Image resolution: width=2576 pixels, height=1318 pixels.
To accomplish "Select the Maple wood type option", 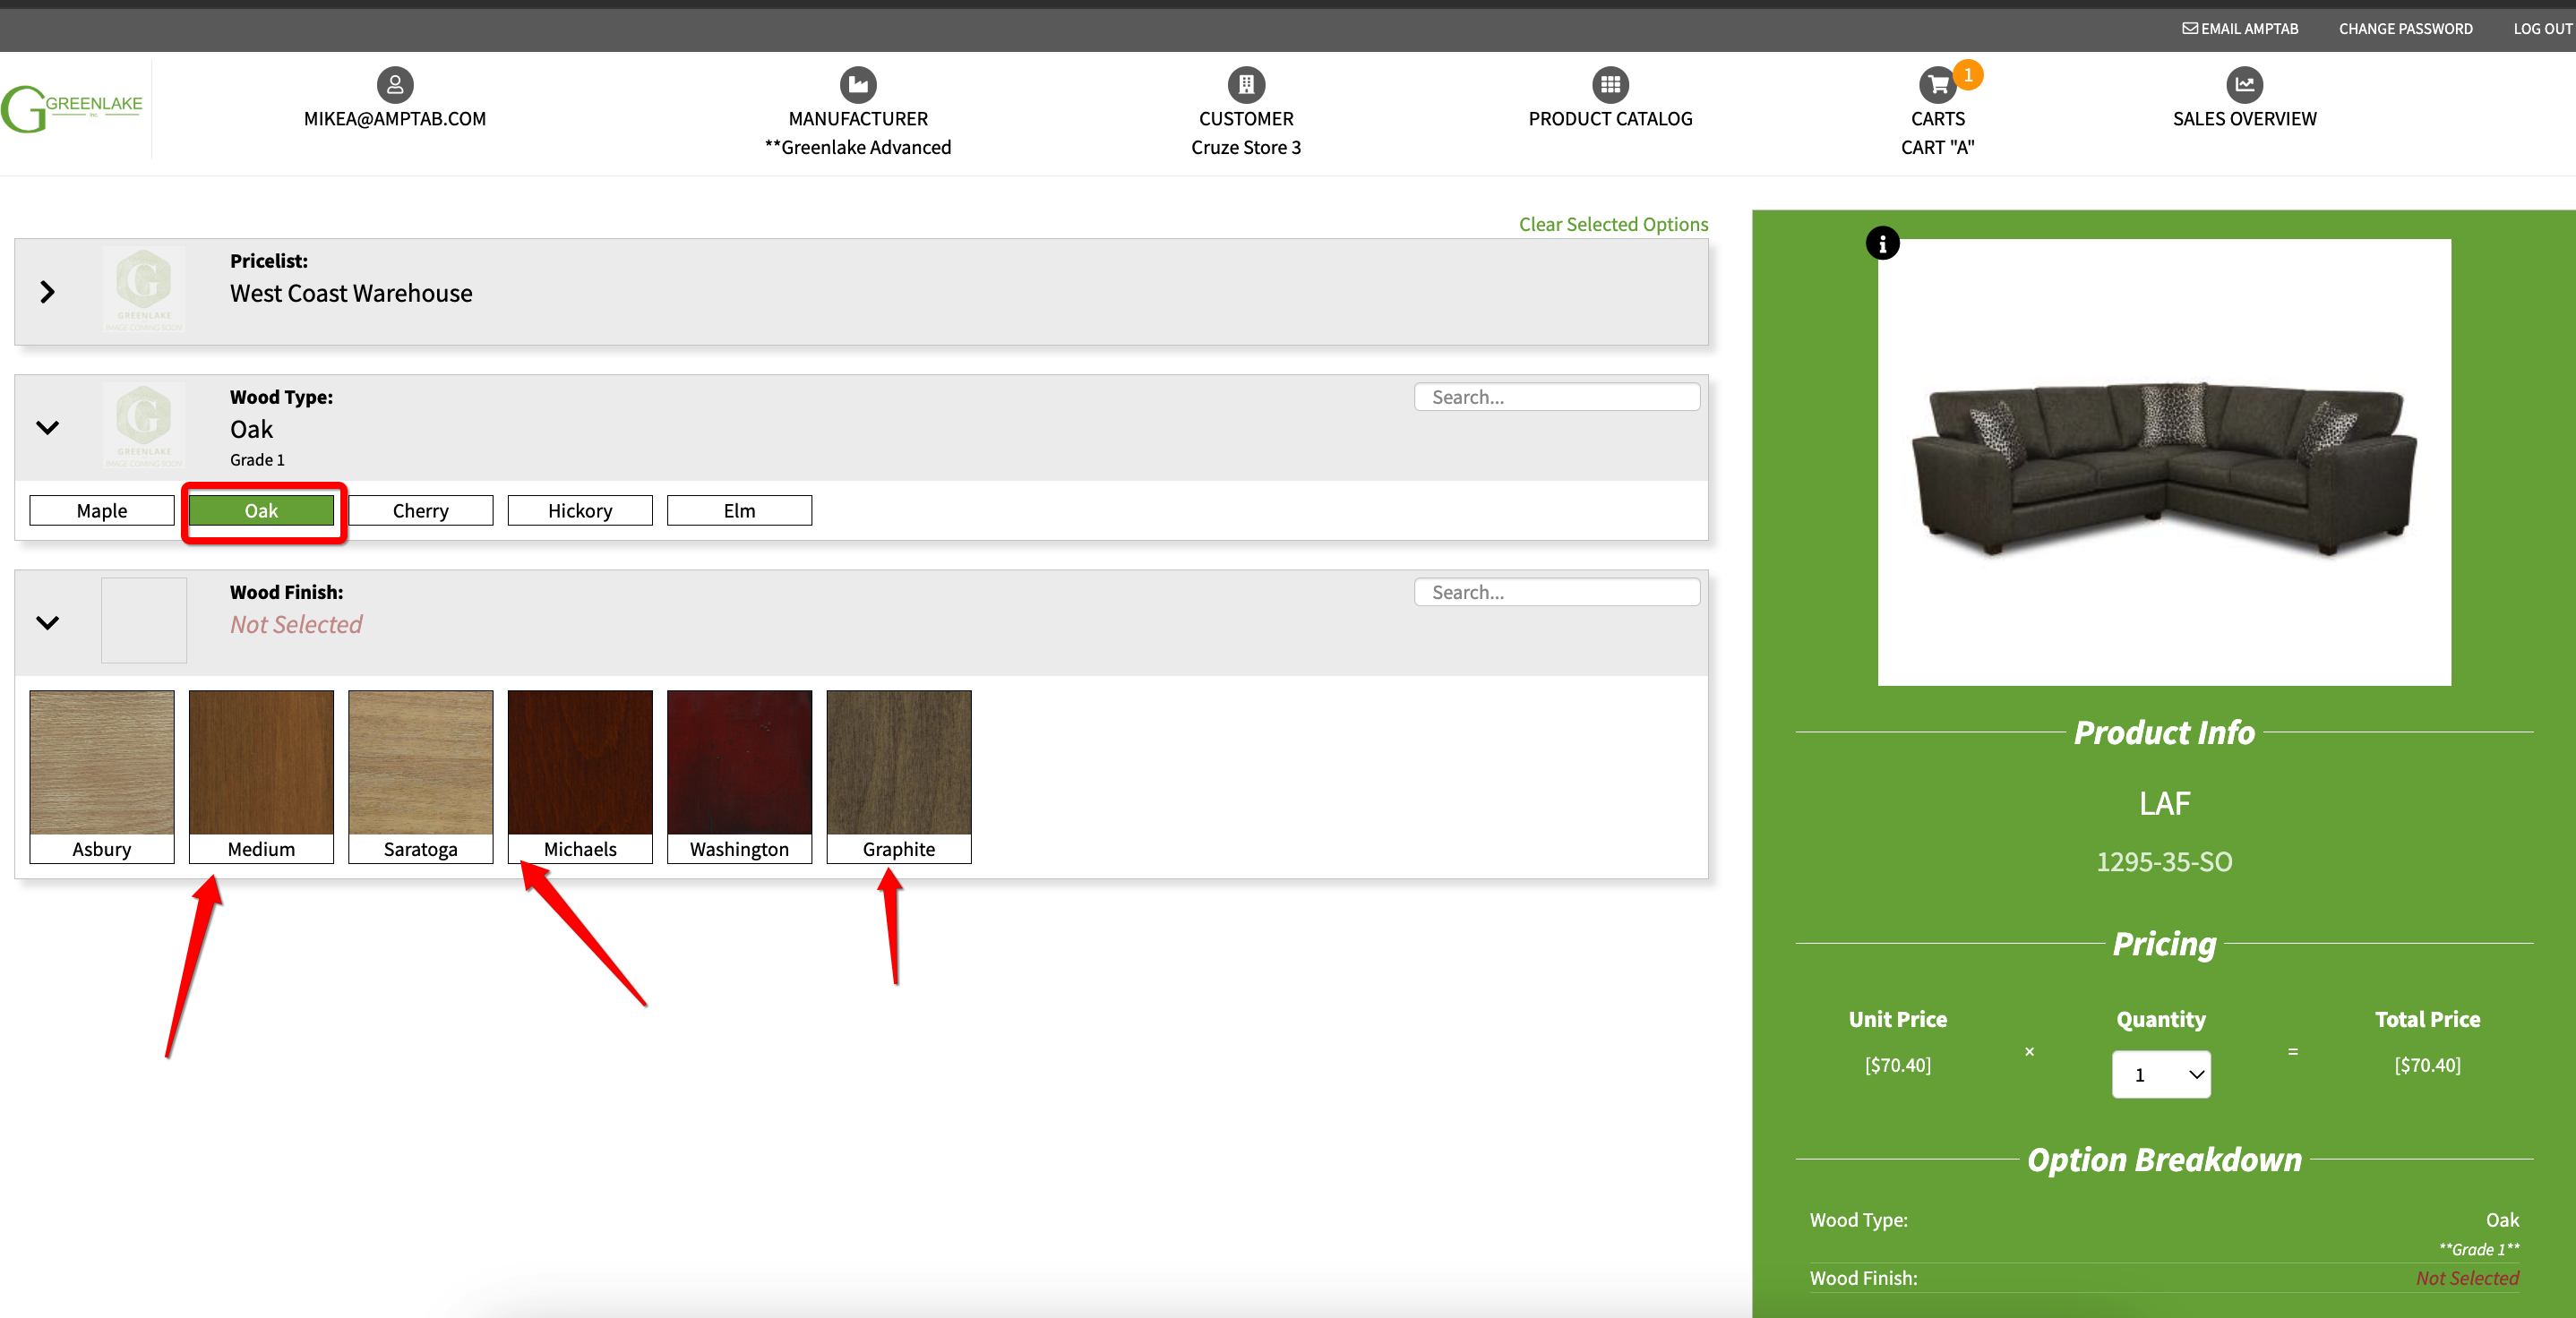I will click(102, 511).
